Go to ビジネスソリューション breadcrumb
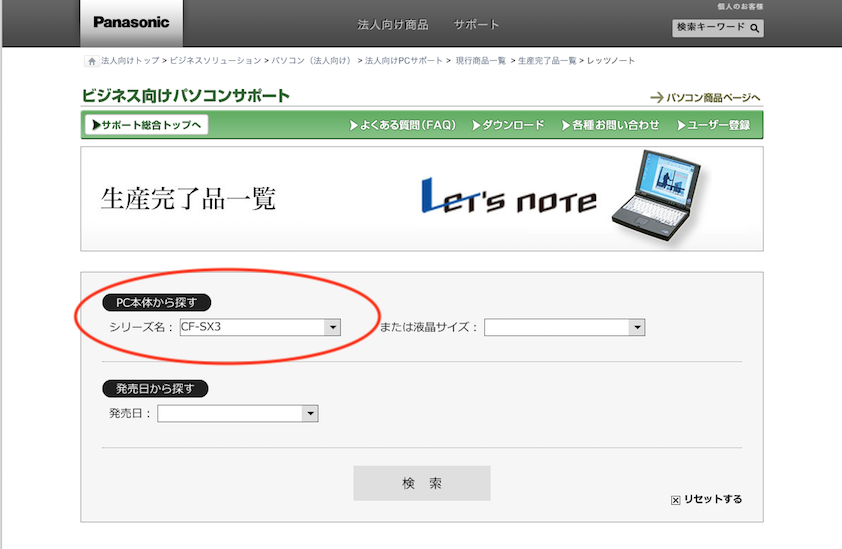This screenshot has width=842, height=549. coord(215,61)
